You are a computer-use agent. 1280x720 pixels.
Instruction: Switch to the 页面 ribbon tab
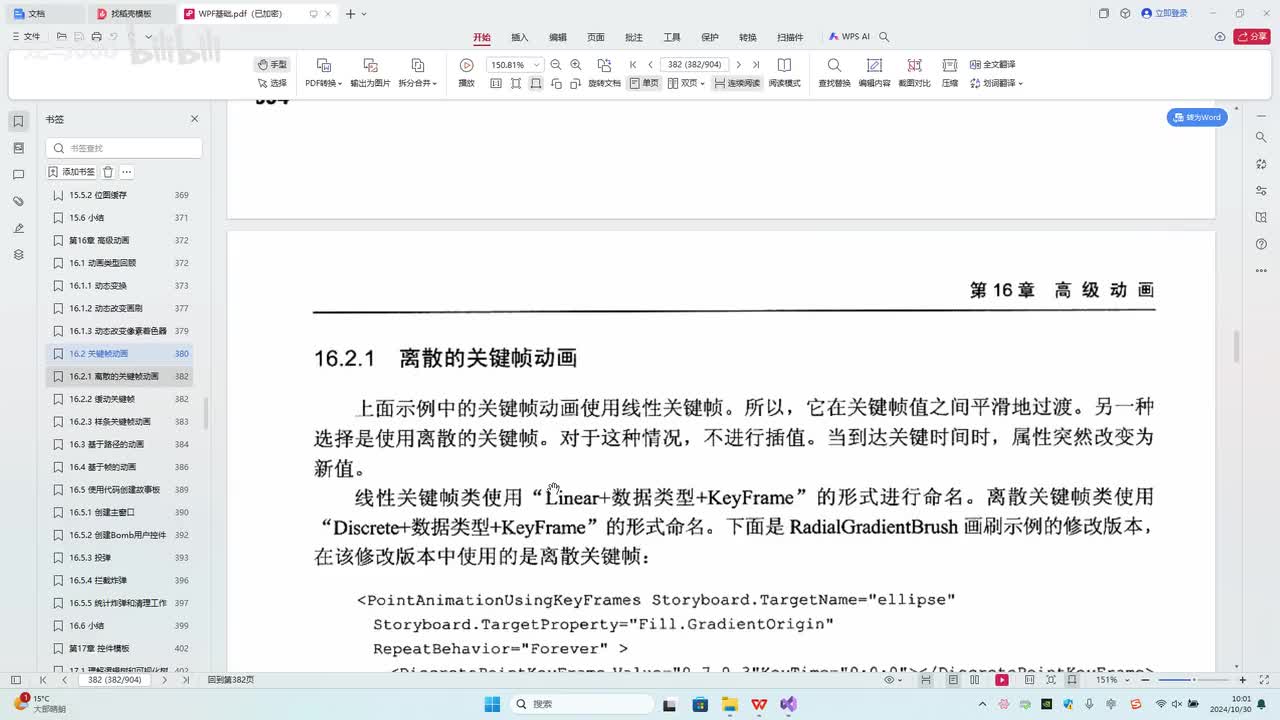click(x=596, y=37)
